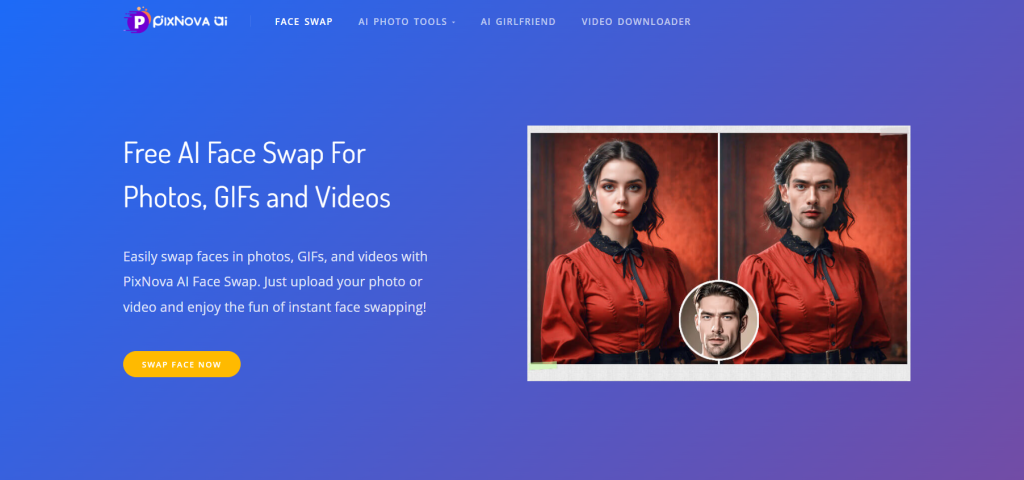The image size is (1024, 480).
Task: Click the Free AI Face Swap heading
Action: (x=257, y=175)
